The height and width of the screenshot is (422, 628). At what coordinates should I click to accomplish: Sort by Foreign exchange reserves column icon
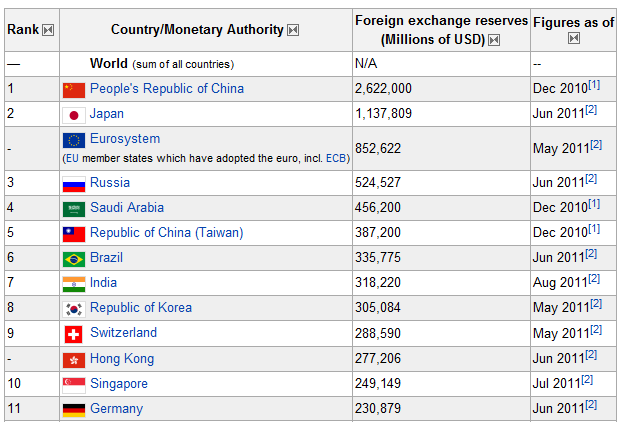pos(494,40)
